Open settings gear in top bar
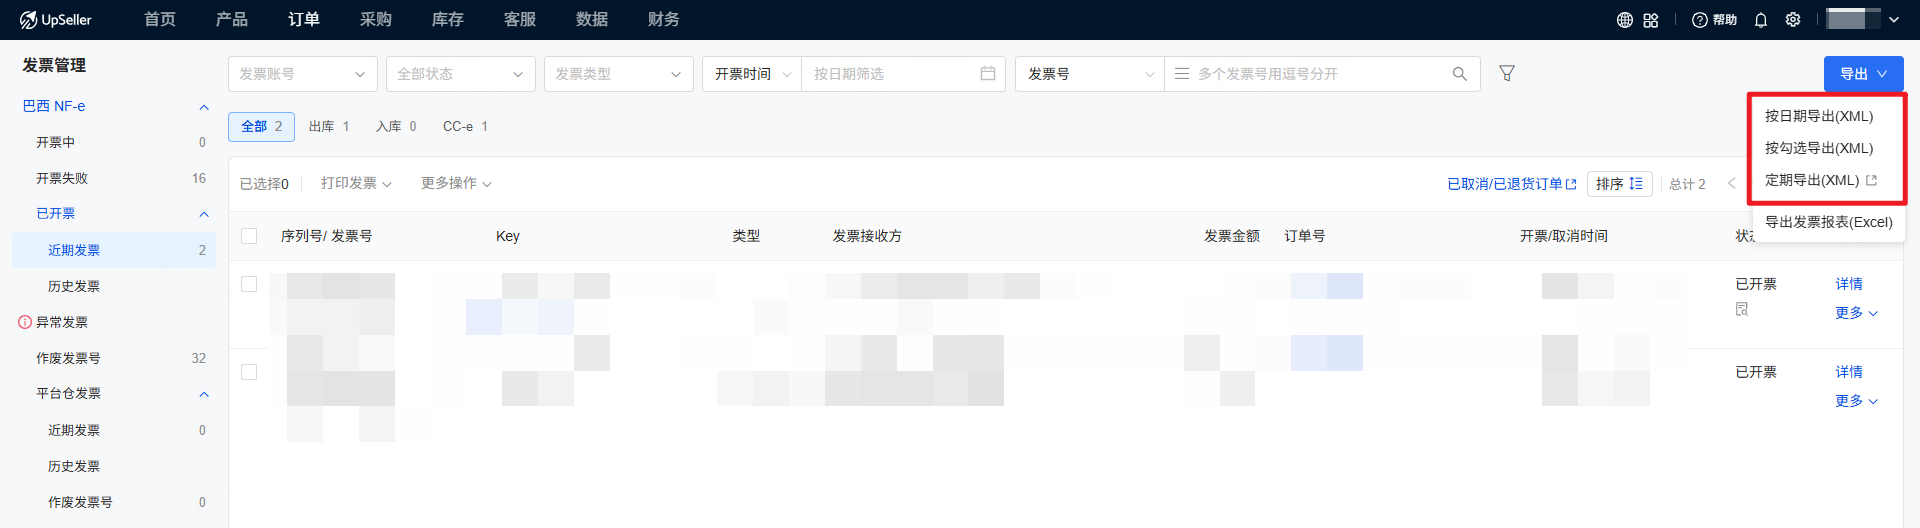Screen dimensions: 1920x528 1793,20
